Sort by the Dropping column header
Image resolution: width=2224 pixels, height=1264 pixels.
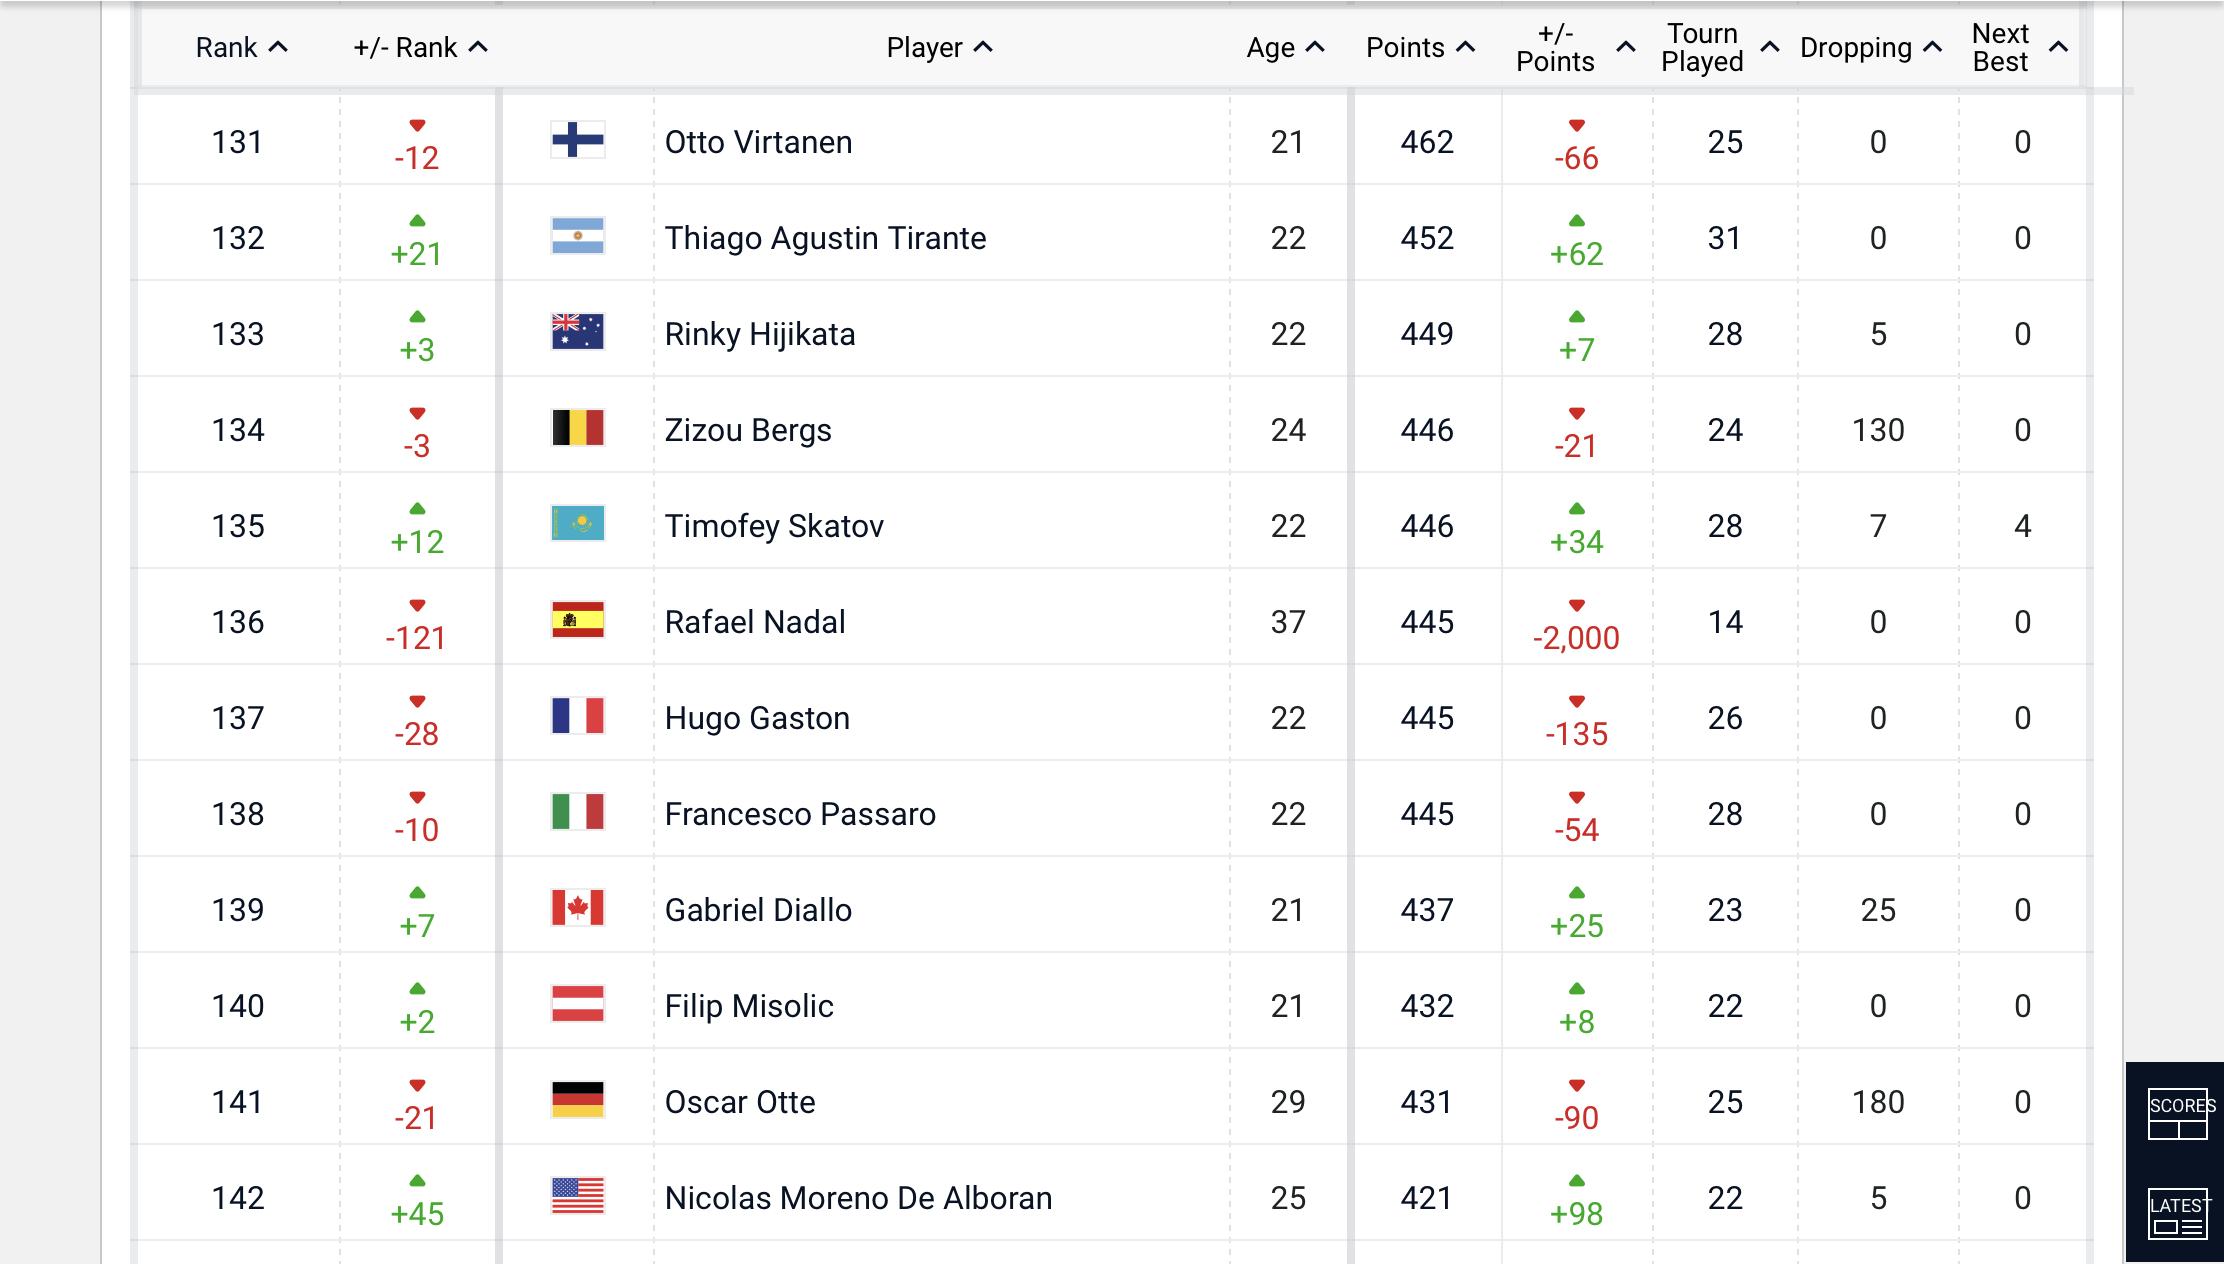[1870, 48]
